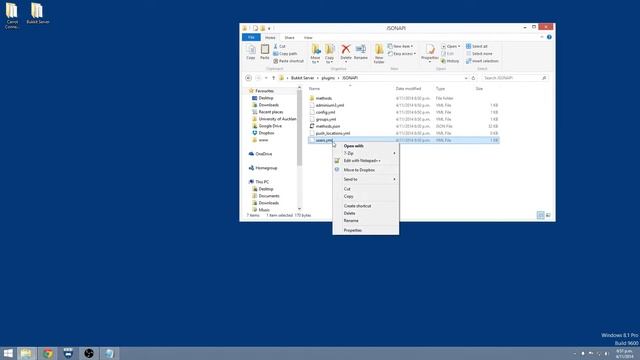Choose Cut in the context menu
Screen dimensions: 640x360
pyautogui.click(x=366, y=189)
